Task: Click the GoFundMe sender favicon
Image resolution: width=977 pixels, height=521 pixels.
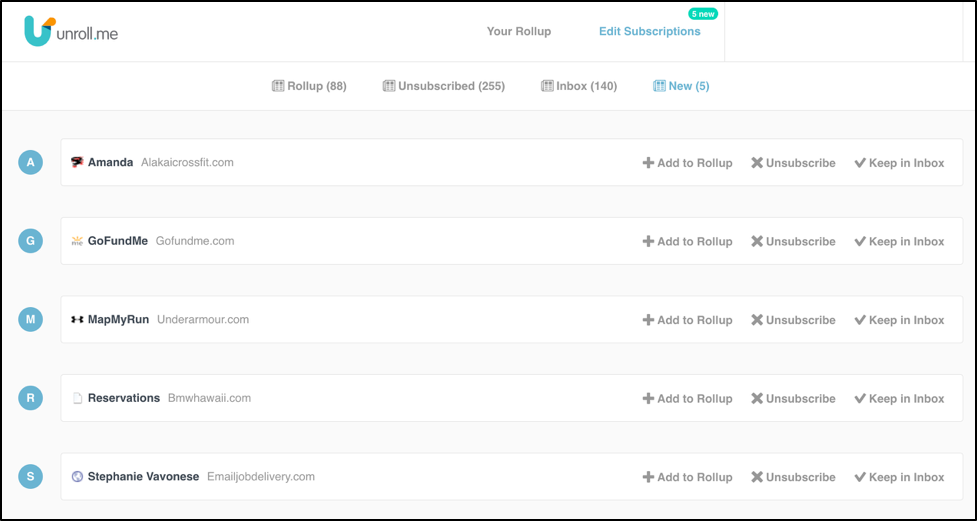Action: point(77,241)
